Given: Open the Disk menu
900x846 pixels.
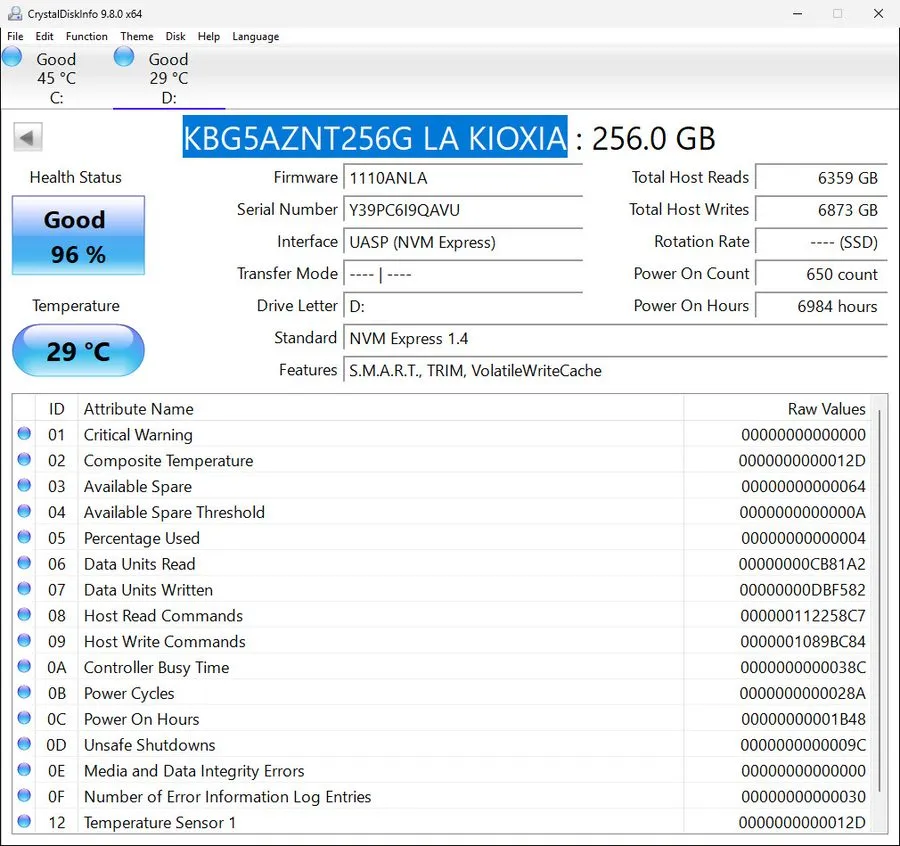Looking at the screenshot, I should point(176,36).
